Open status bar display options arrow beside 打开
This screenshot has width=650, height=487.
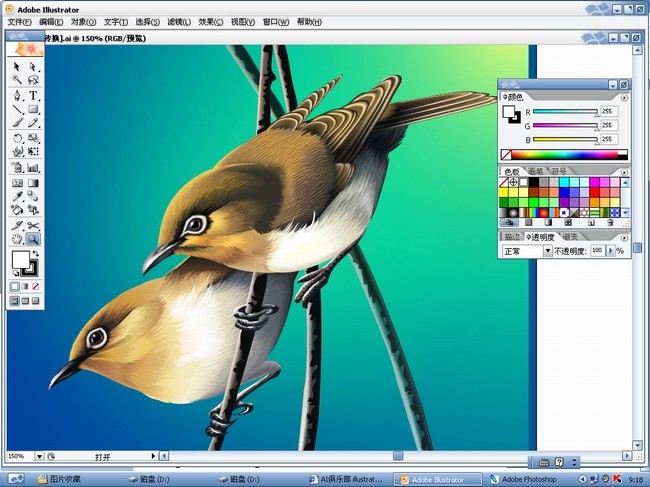(153, 456)
